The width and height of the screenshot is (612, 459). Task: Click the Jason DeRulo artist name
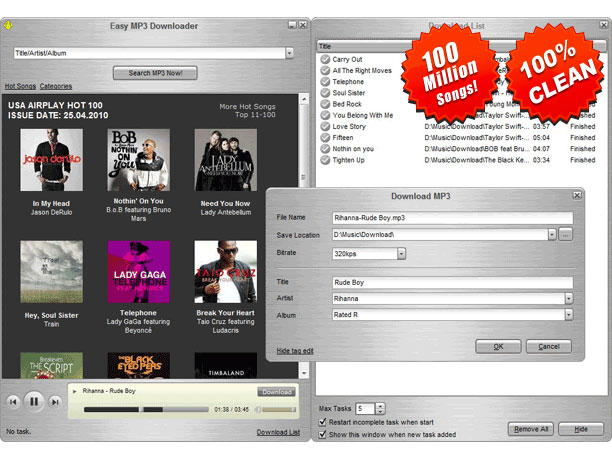(52, 212)
